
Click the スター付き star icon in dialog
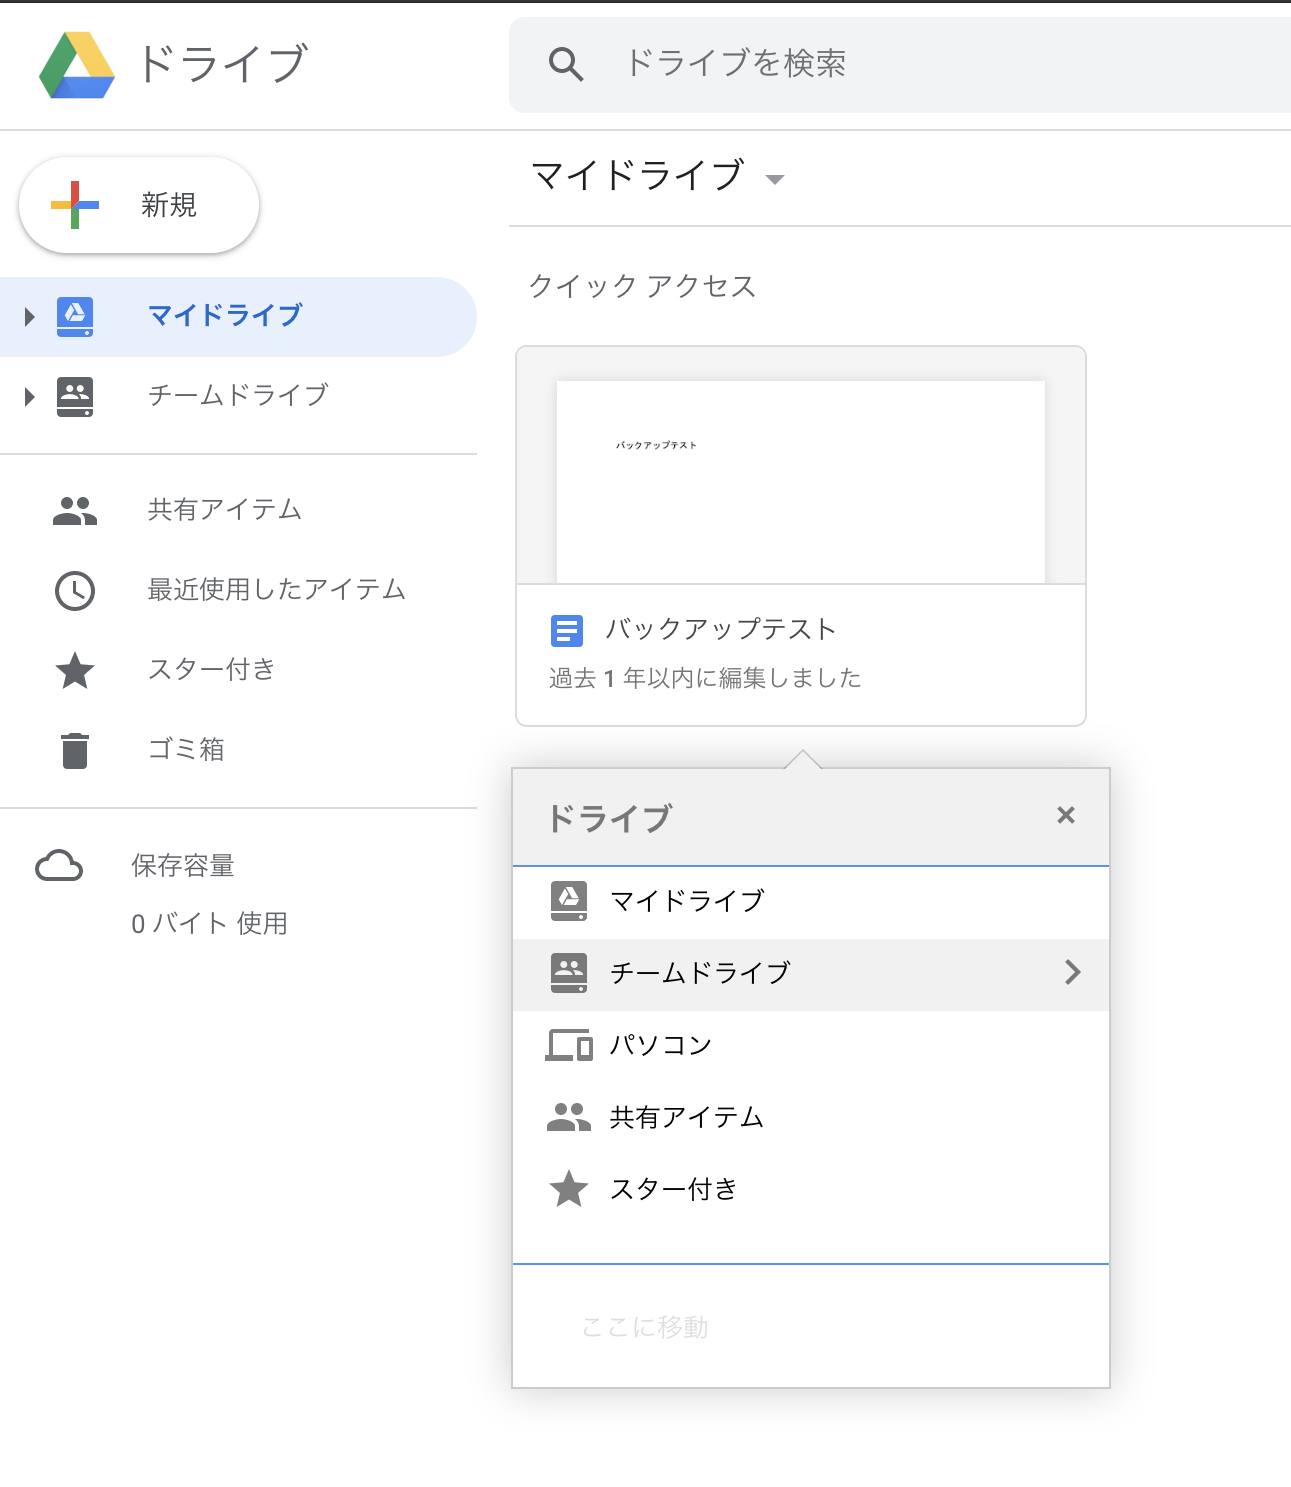569,1189
